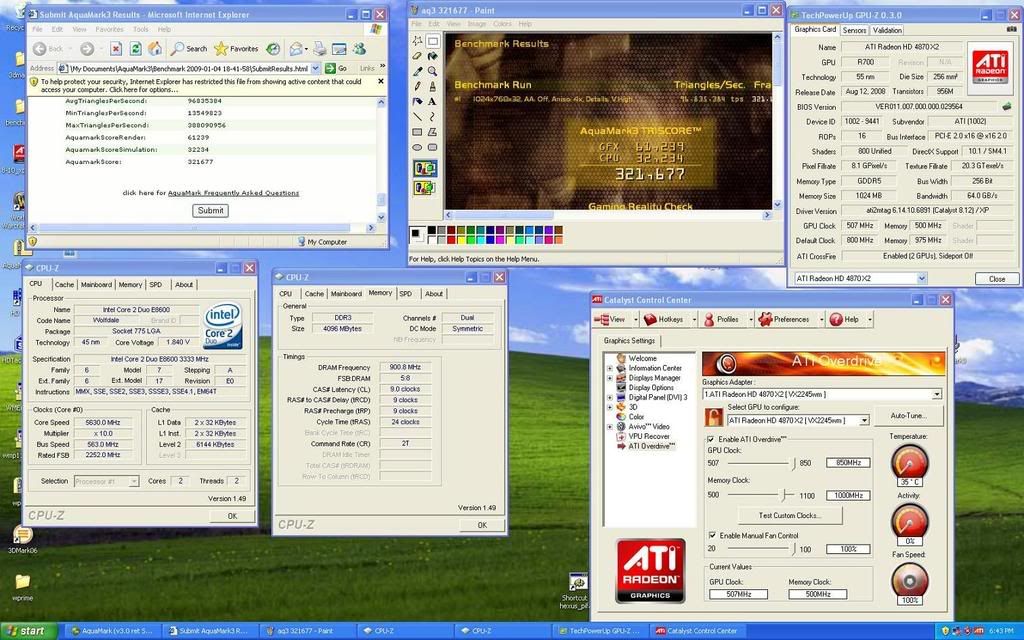
Task: Select the Ellipse tool in Paint
Action: click(x=417, y=147)
